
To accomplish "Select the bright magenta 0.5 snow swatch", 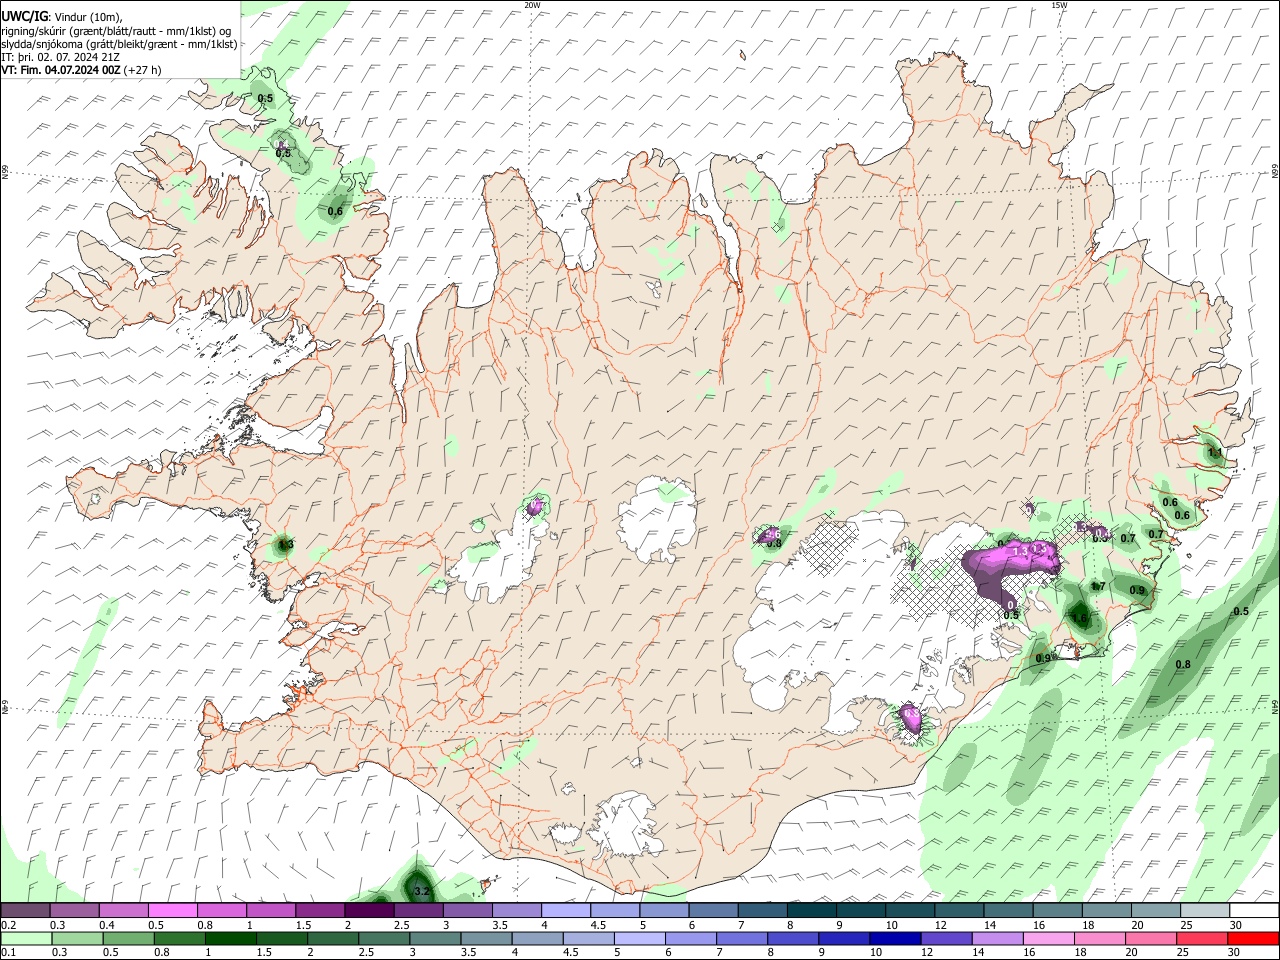I will tap(172, 911).
